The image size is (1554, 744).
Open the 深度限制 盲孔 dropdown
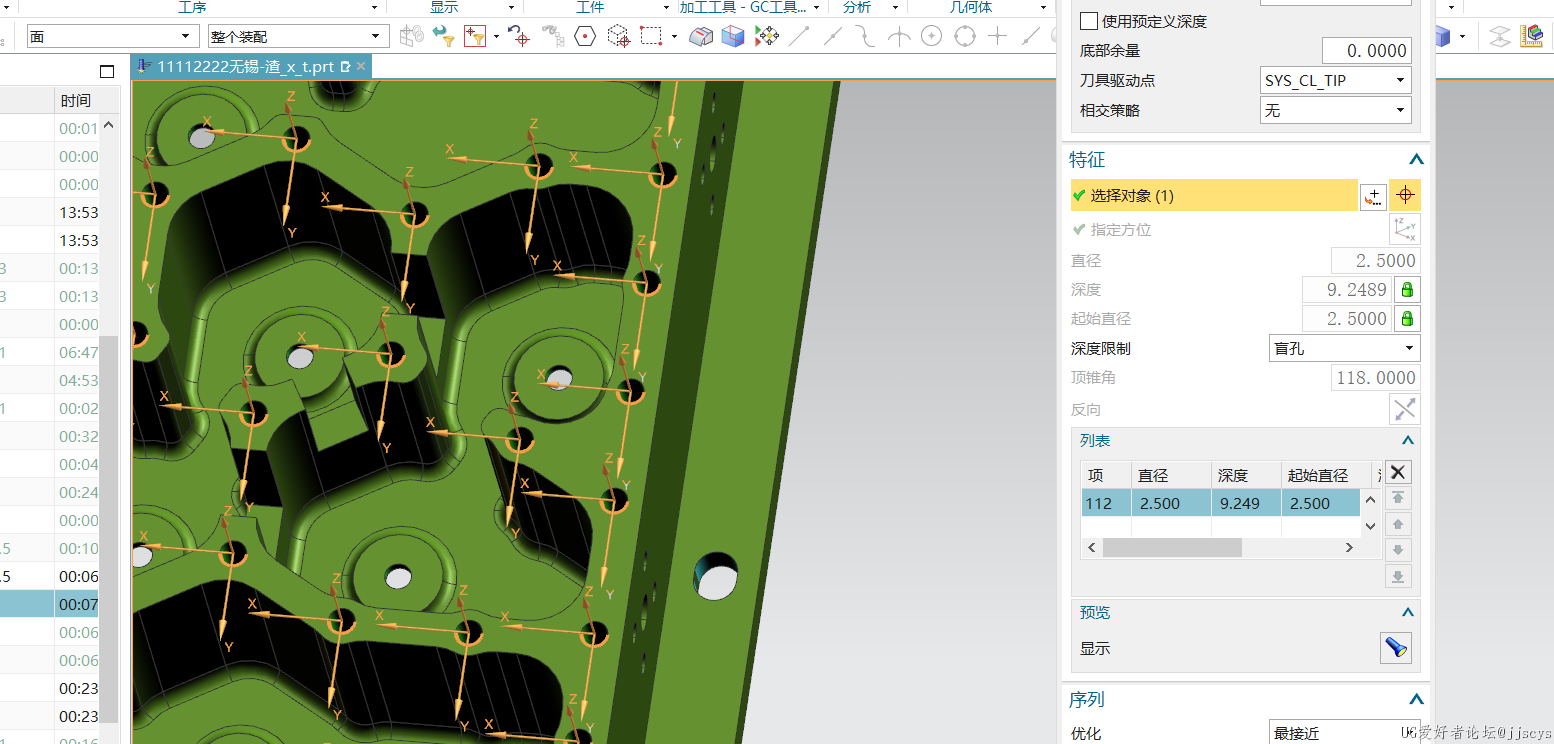pos(1344,349)
